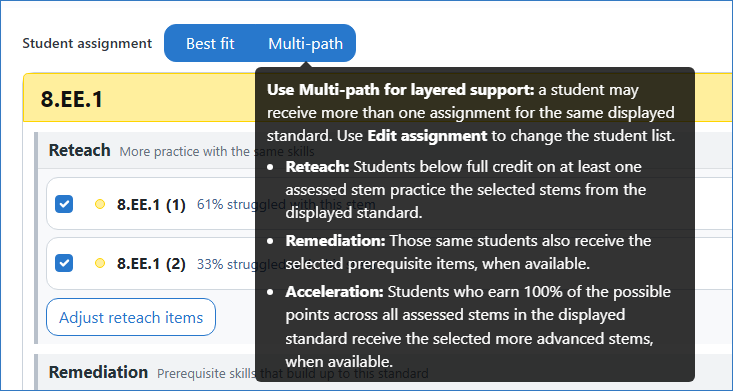Click the bold Edit assignment text in the tooltip
The height and width of the screenshot is (391, 733).
427,136
